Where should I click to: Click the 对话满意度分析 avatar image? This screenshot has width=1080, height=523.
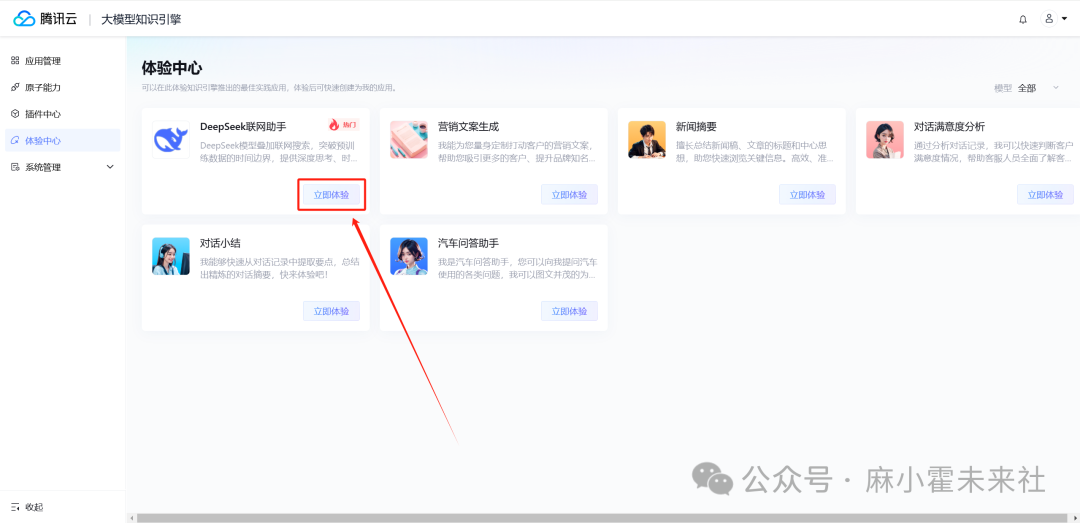click(x=885, y=140)
